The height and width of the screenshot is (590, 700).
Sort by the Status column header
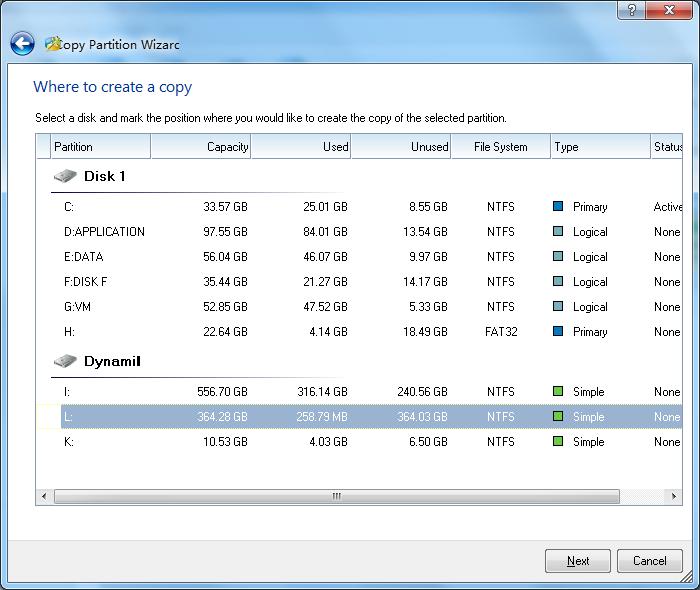click(x=667, y=146)
